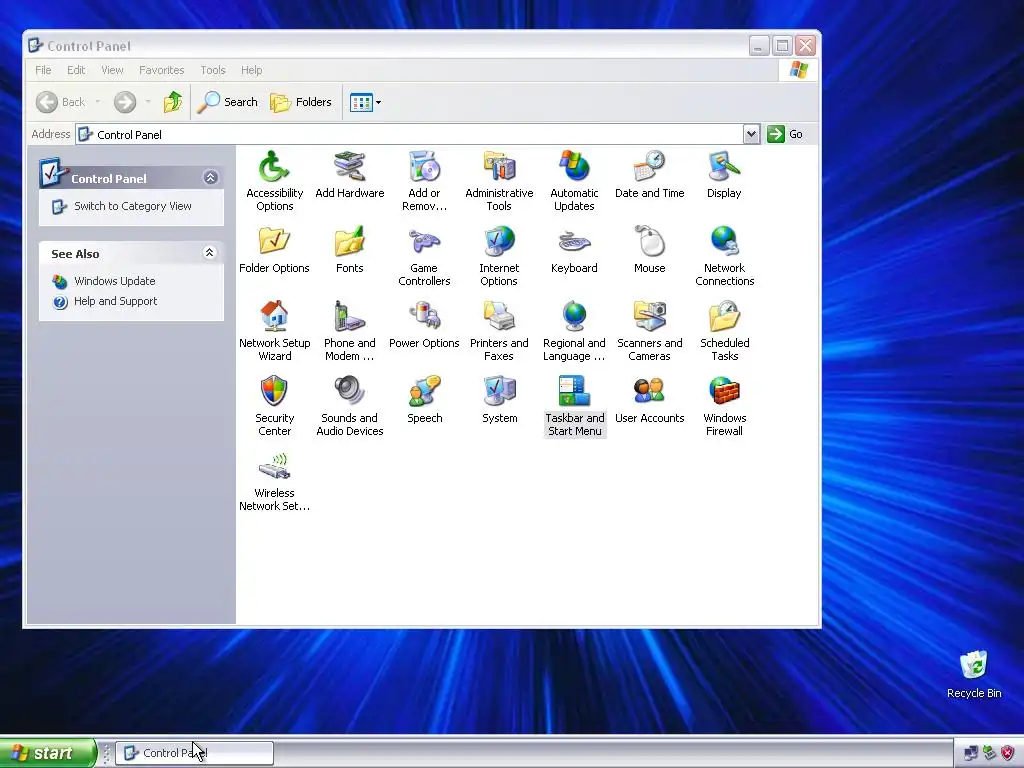The width and height of the screenshot is (1024, 768).
Task: Select Windows Firewall icon
Action: [724, 406]
